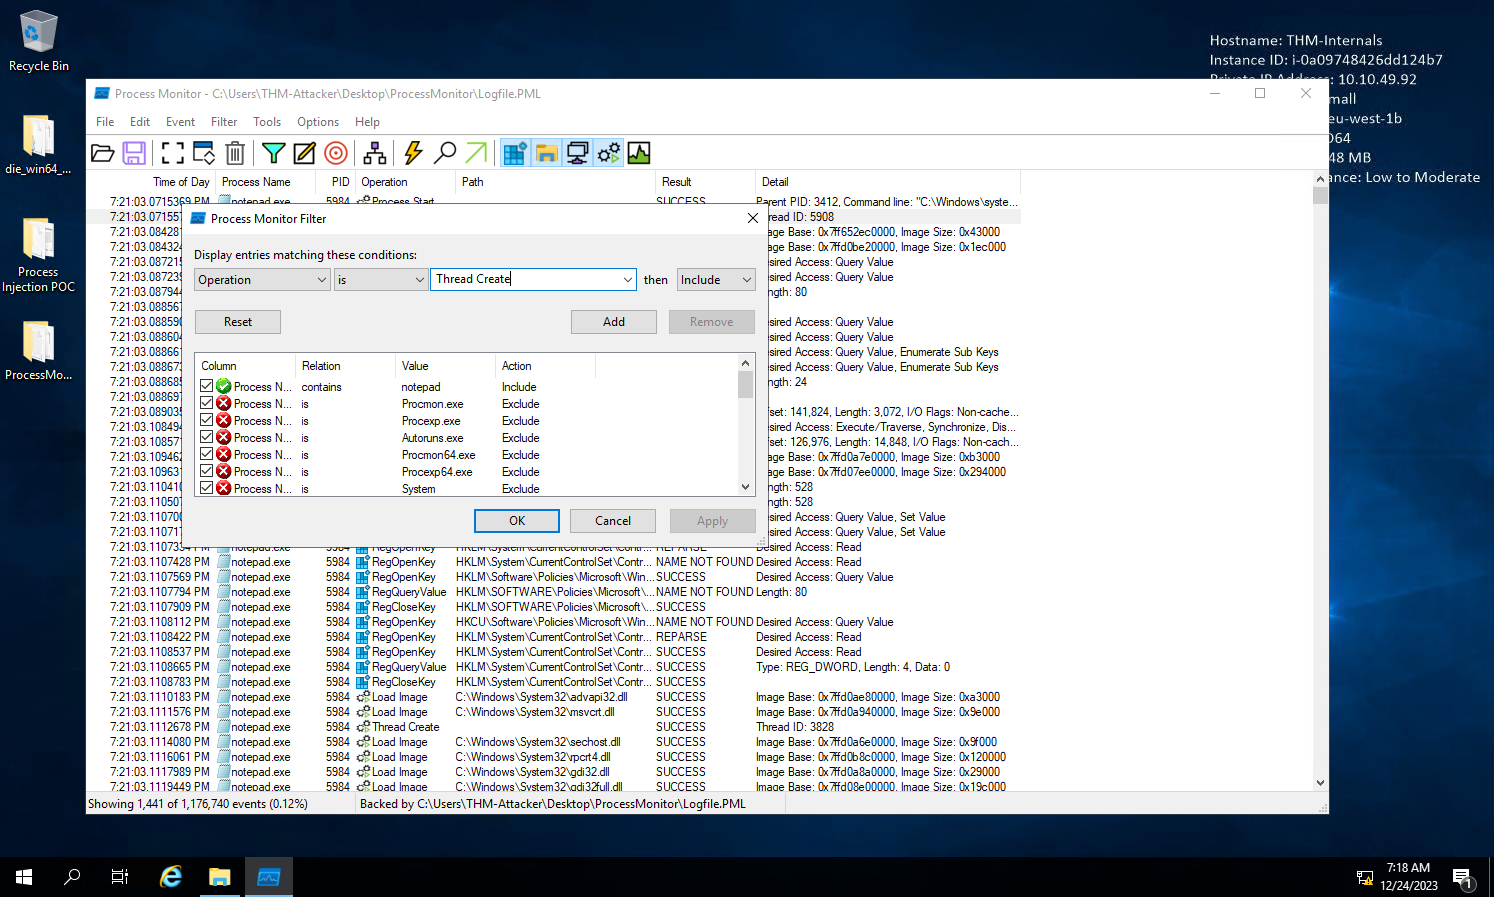
Task: Open the Recycle Bin desktop icon
Action: click(39, 41)
